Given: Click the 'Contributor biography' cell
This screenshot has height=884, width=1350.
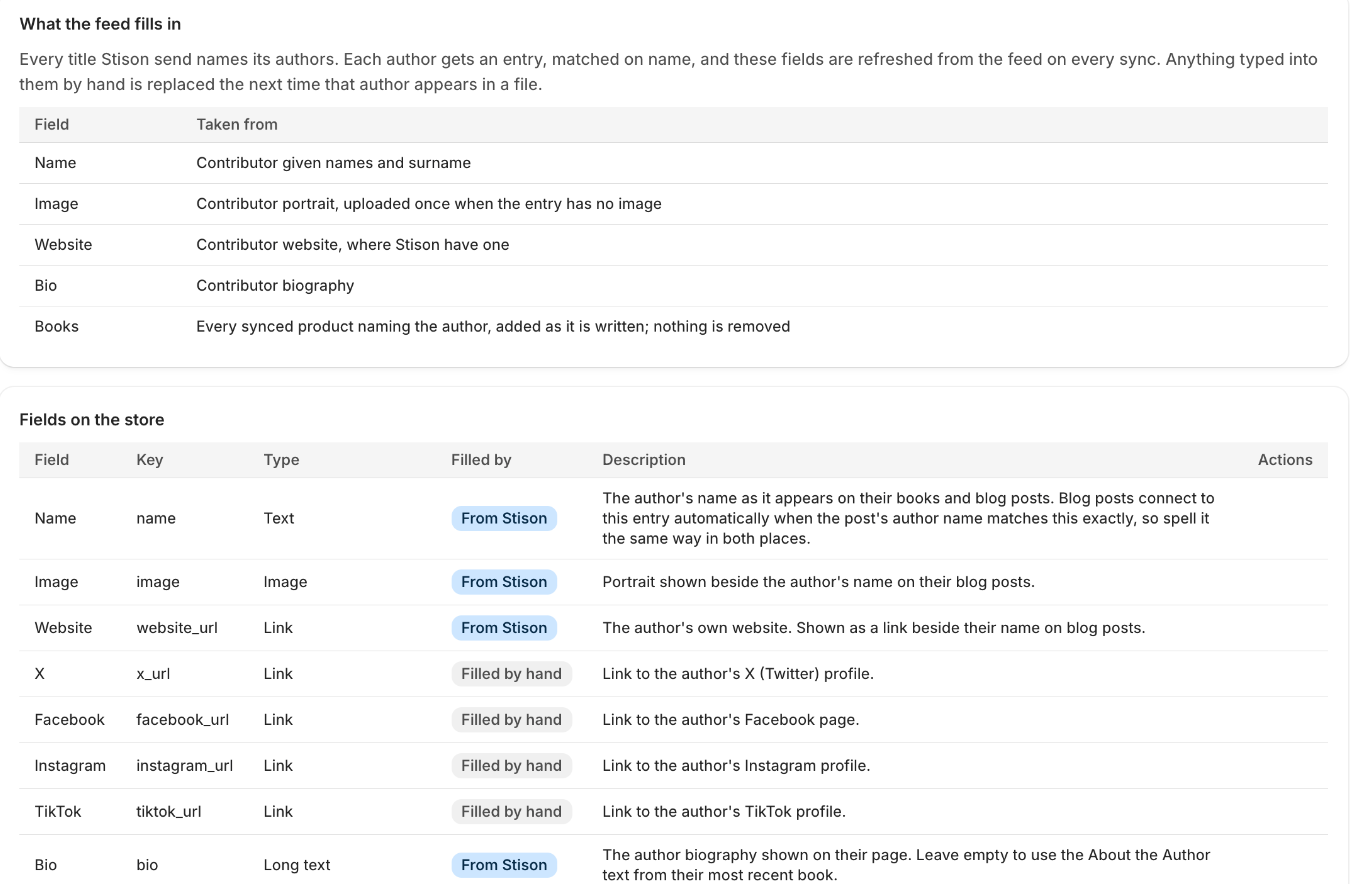Looking at the screenshot, I should (x=275, y=286).
